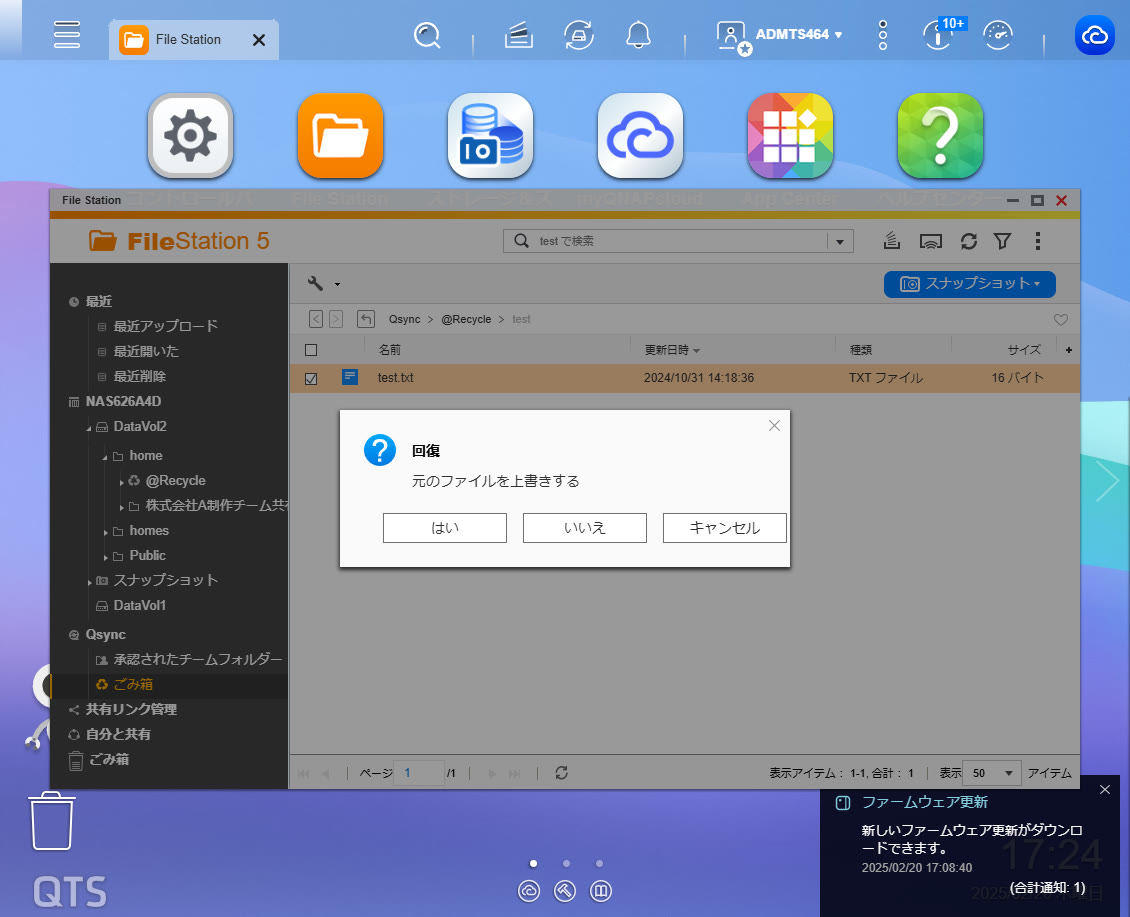The height and width of the screenshot is (917, 1130).
Task: Select 承認されたチームフォルダー in sidebar
Action: coord(197,659)
